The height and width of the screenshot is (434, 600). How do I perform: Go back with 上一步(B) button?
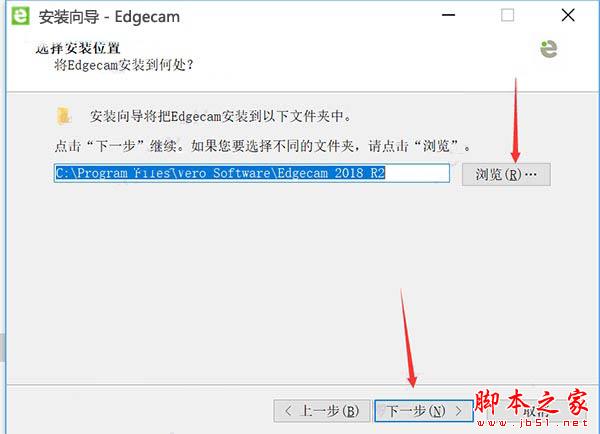(x=322, y=411)
